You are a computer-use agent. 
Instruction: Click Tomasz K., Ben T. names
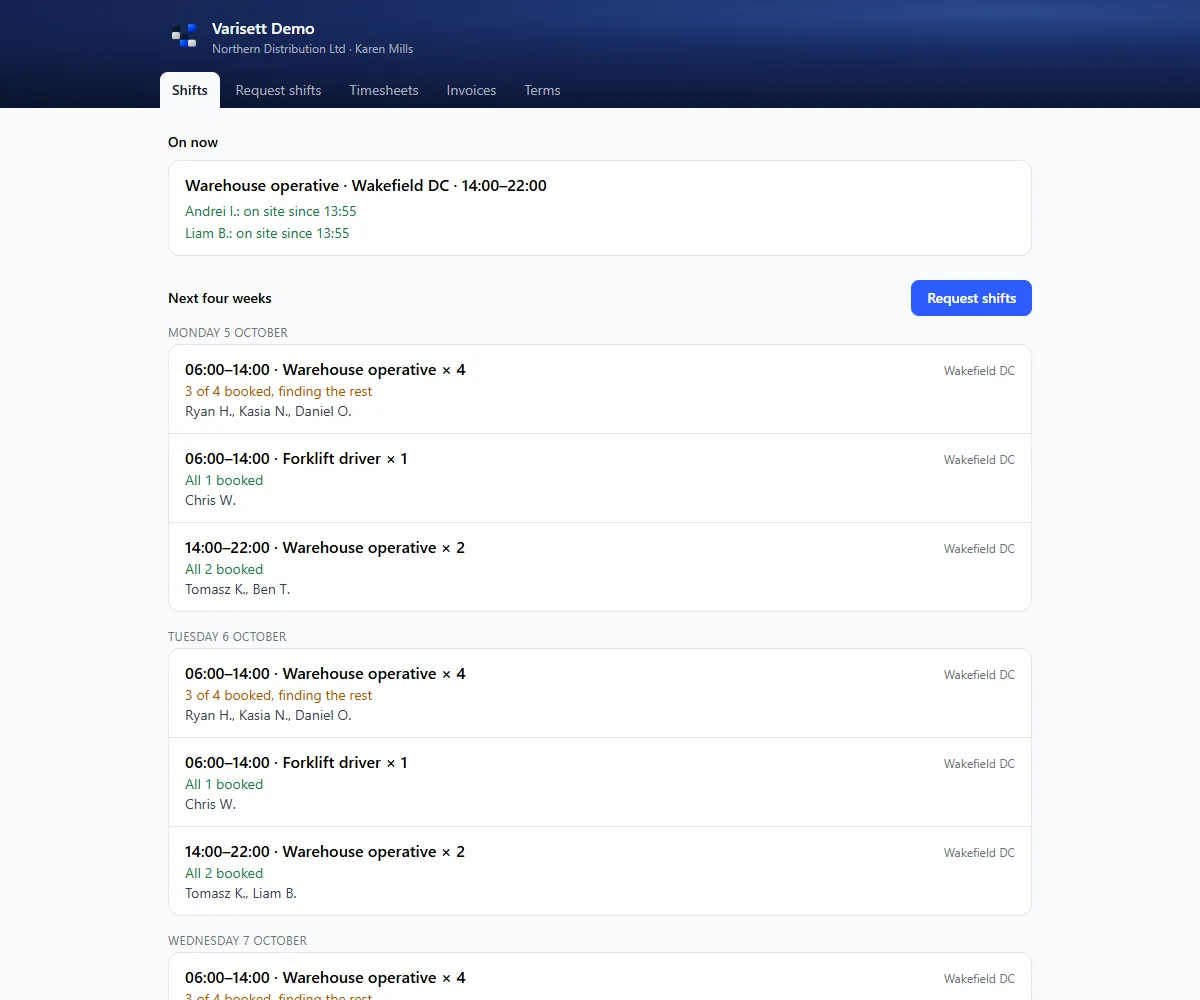(x=238, y=589)
